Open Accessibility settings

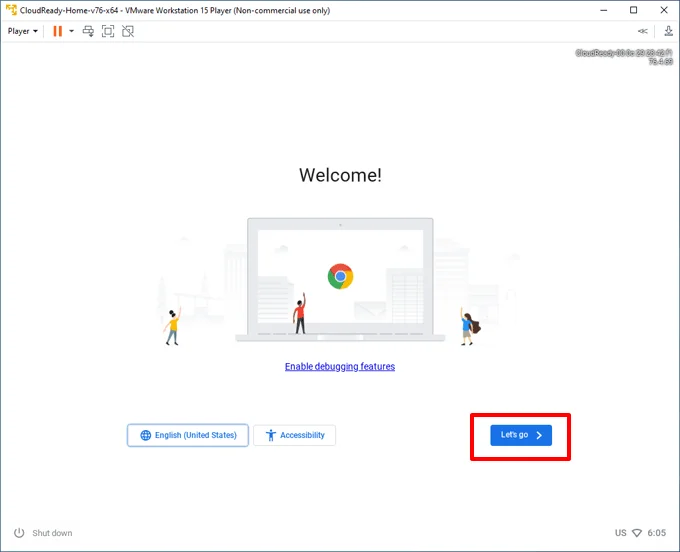click(294, 435)
